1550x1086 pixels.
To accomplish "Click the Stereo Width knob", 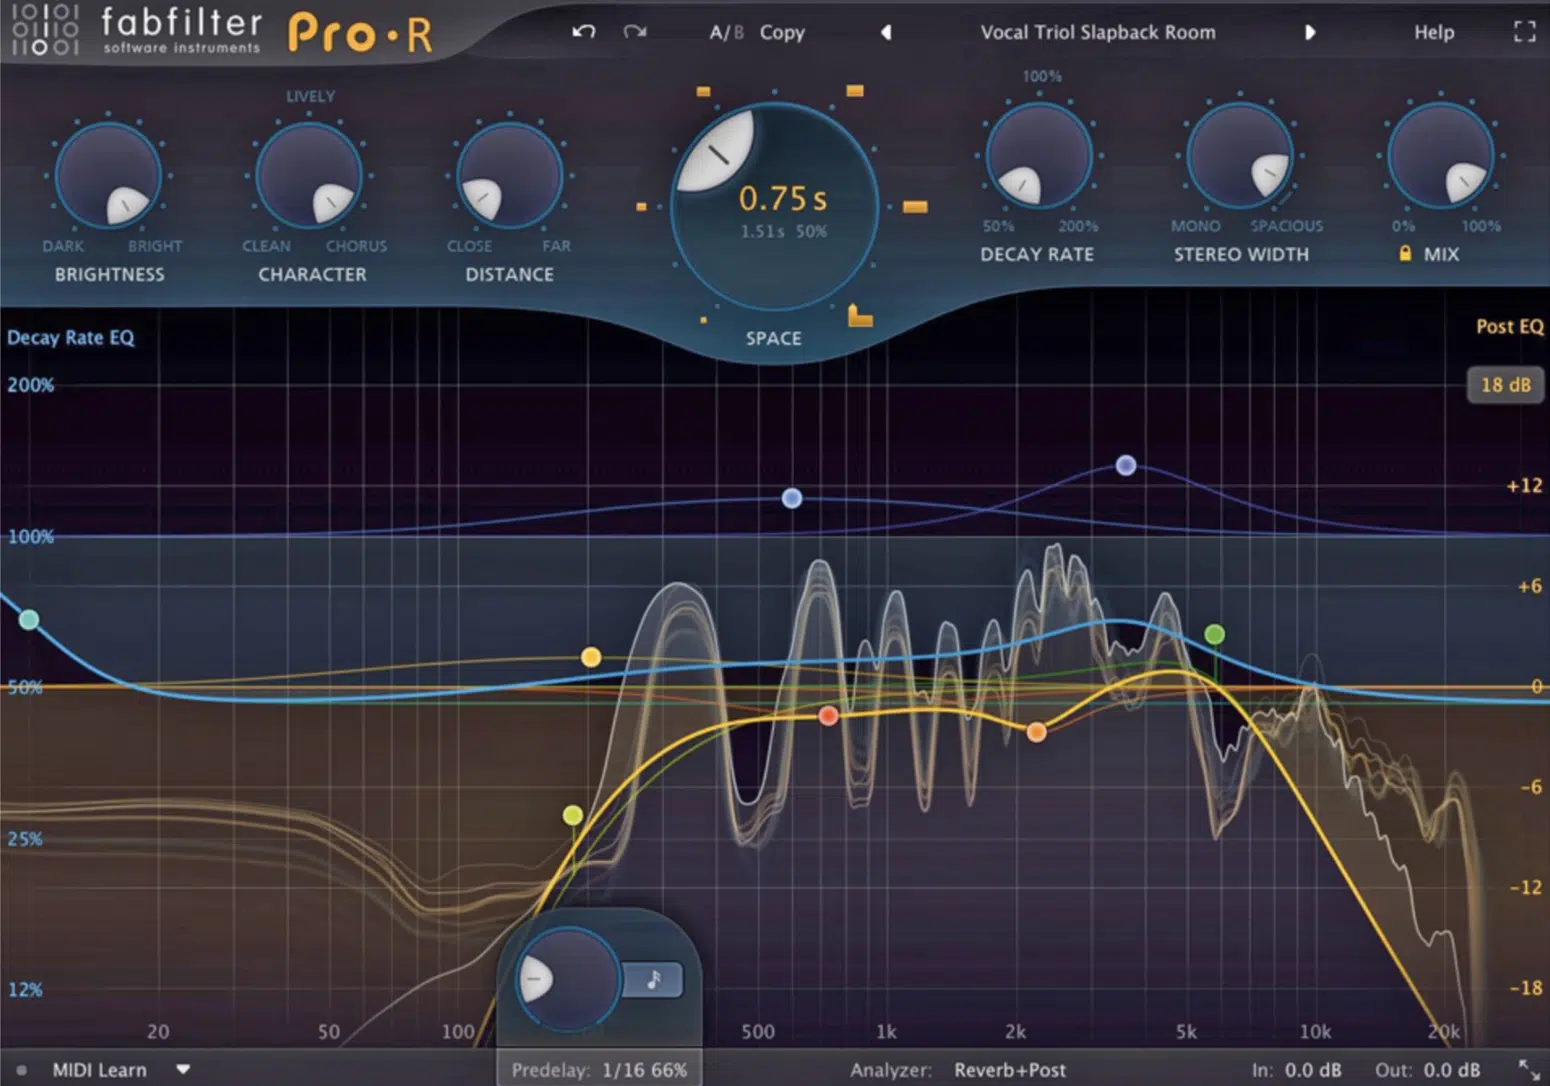I will (x=1240, y=156).
